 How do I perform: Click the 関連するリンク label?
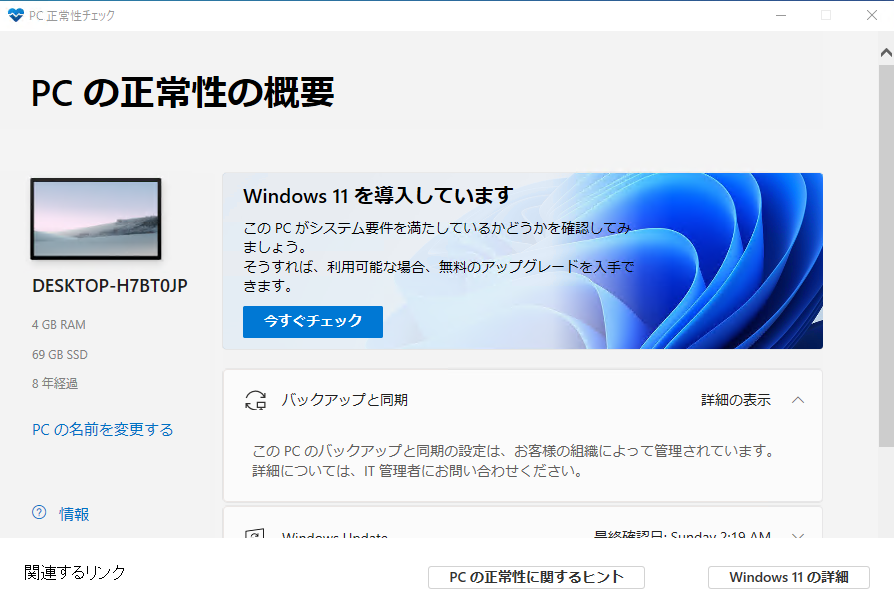pyautogui.click(x=75, y=573)
